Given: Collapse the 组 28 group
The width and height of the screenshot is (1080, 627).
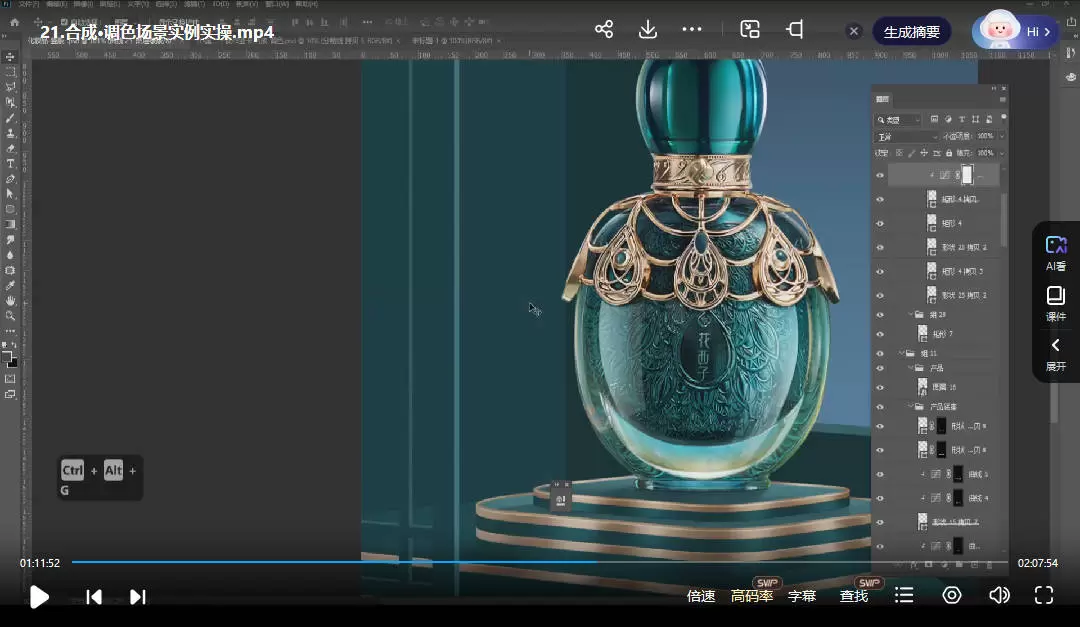Looking at the screenshot, I should (x=910, y=314).
